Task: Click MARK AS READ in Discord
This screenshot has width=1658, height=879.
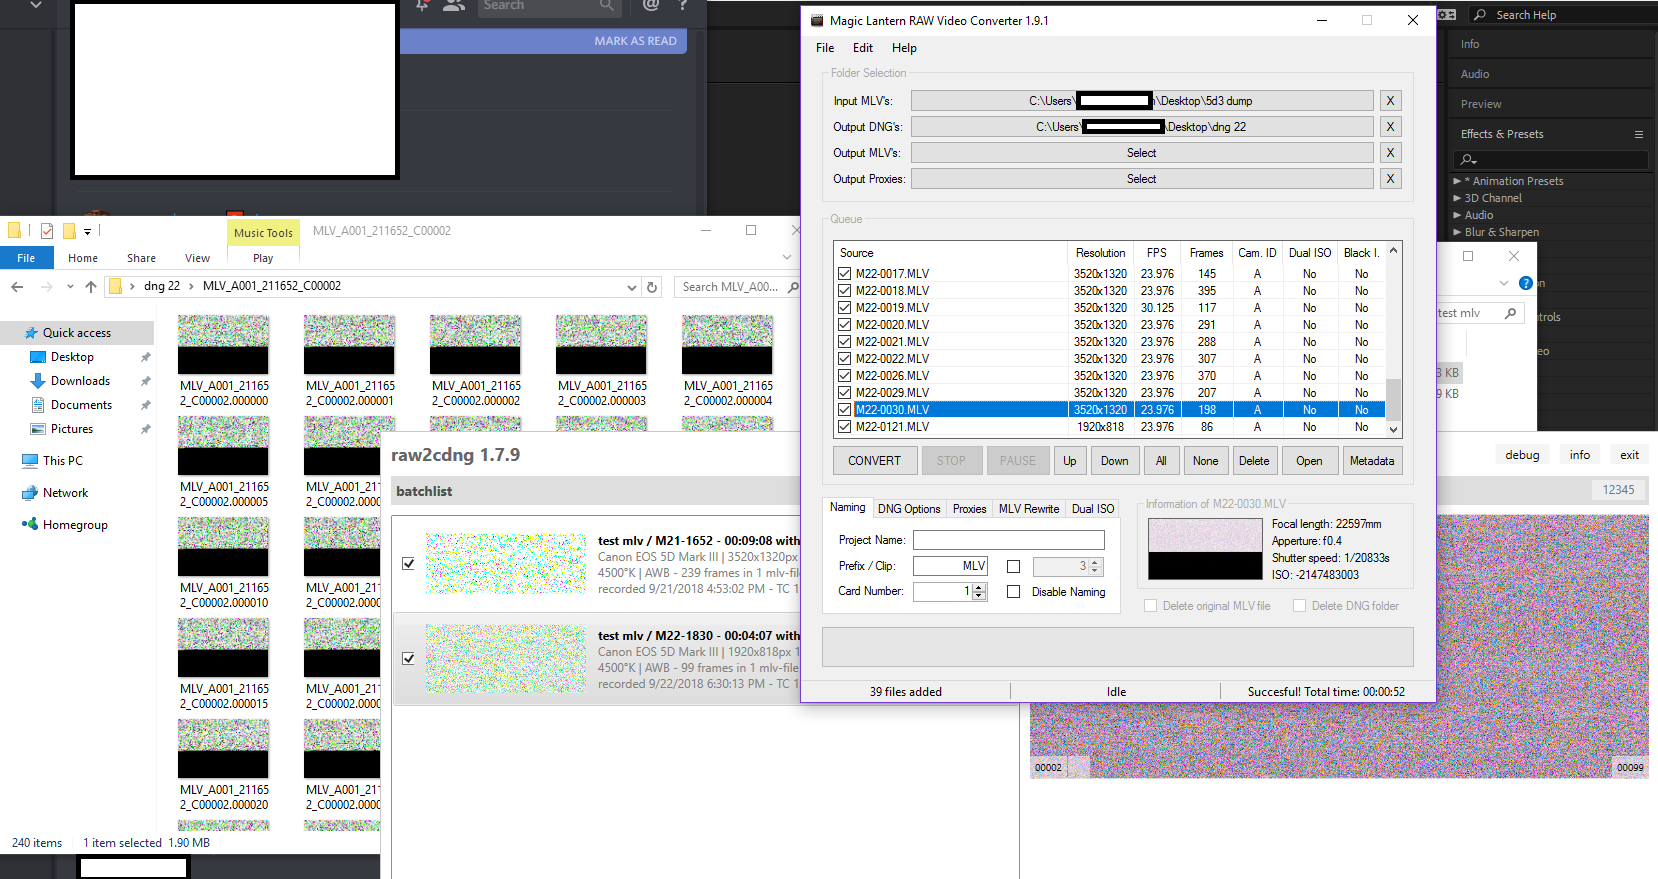Action: [x=636, y=41]
